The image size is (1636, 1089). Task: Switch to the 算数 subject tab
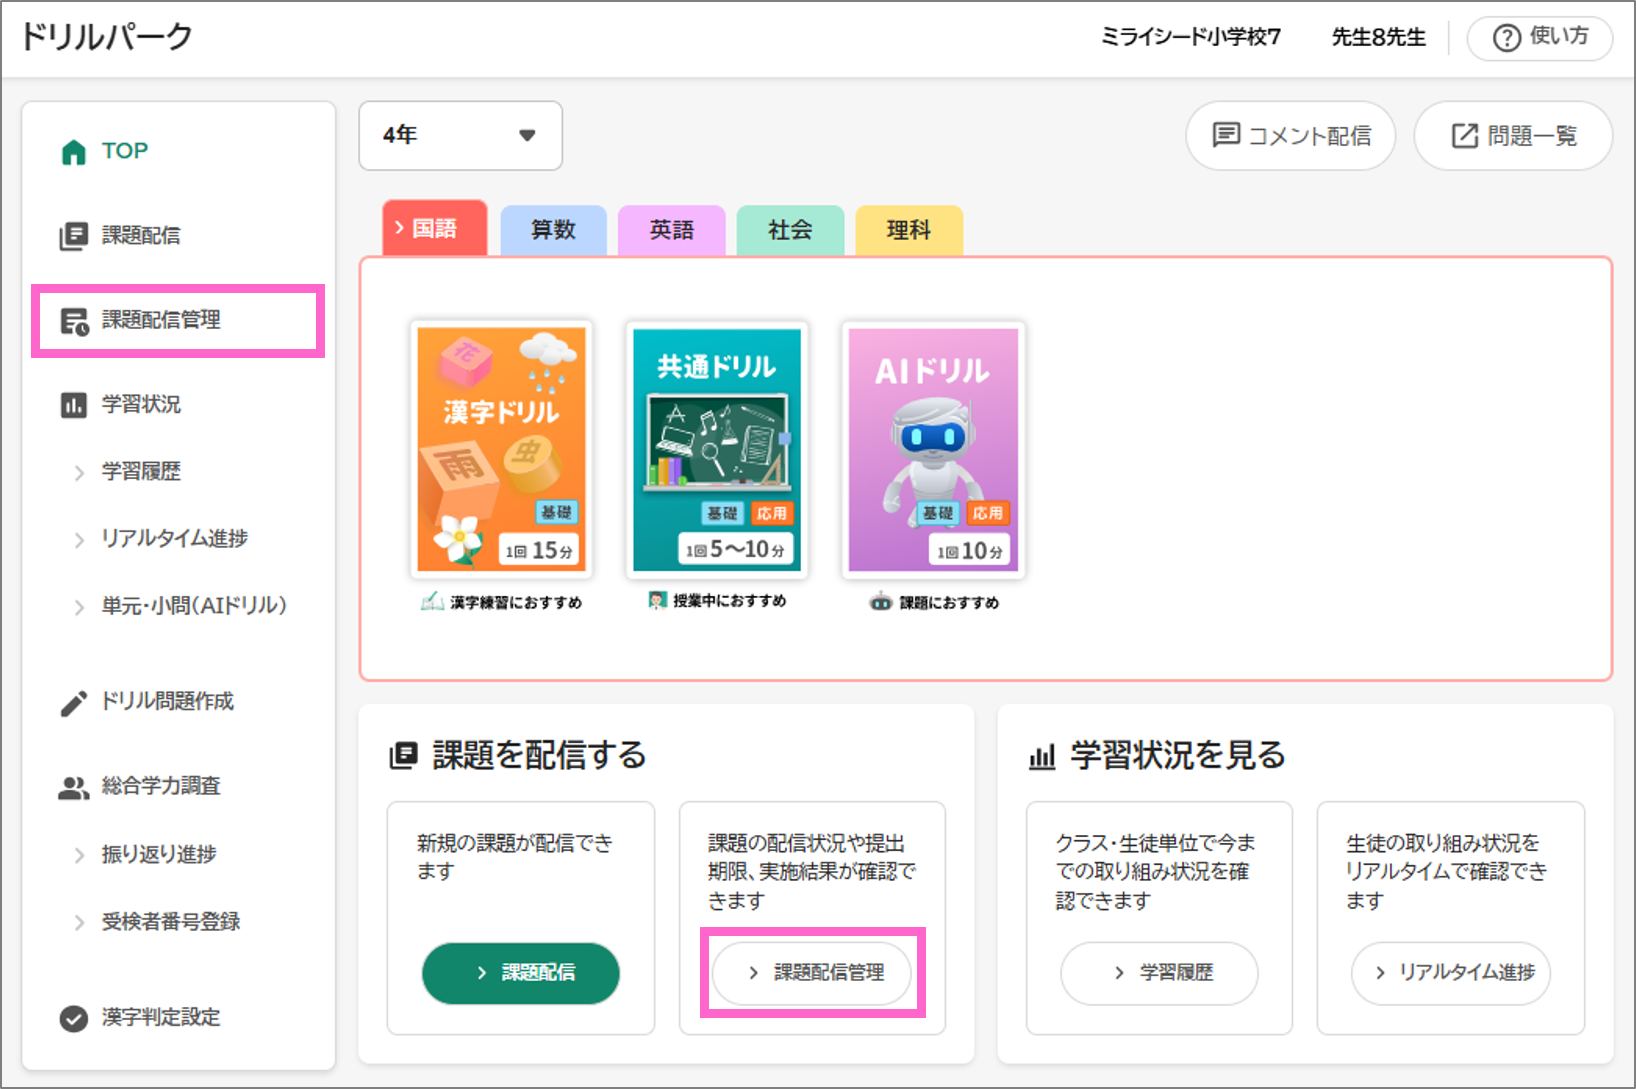(553, 230)
